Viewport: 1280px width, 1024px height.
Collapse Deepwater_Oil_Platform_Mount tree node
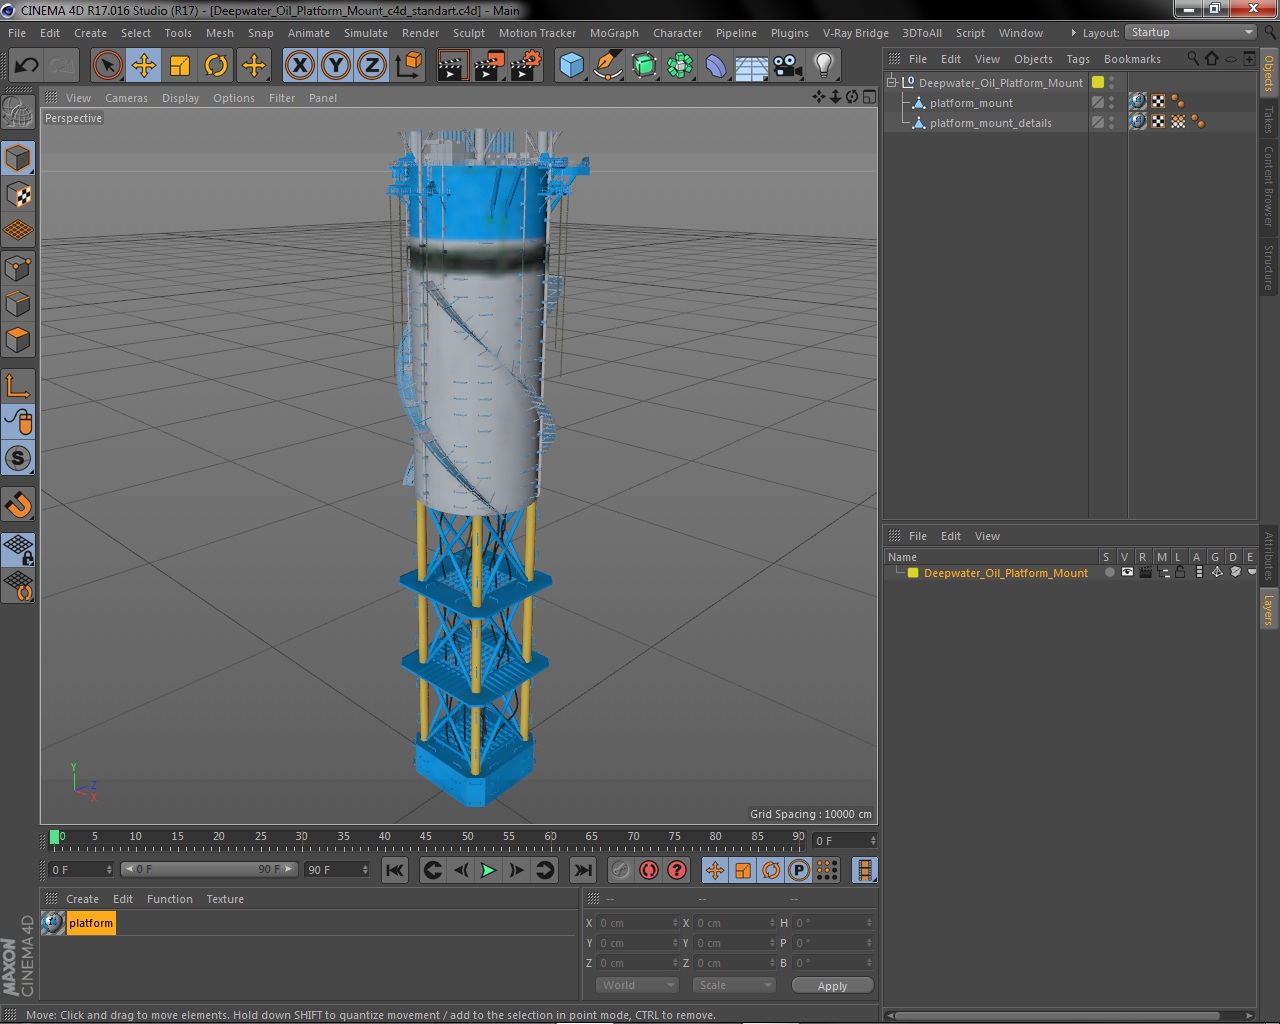click(x=892, y=82)
